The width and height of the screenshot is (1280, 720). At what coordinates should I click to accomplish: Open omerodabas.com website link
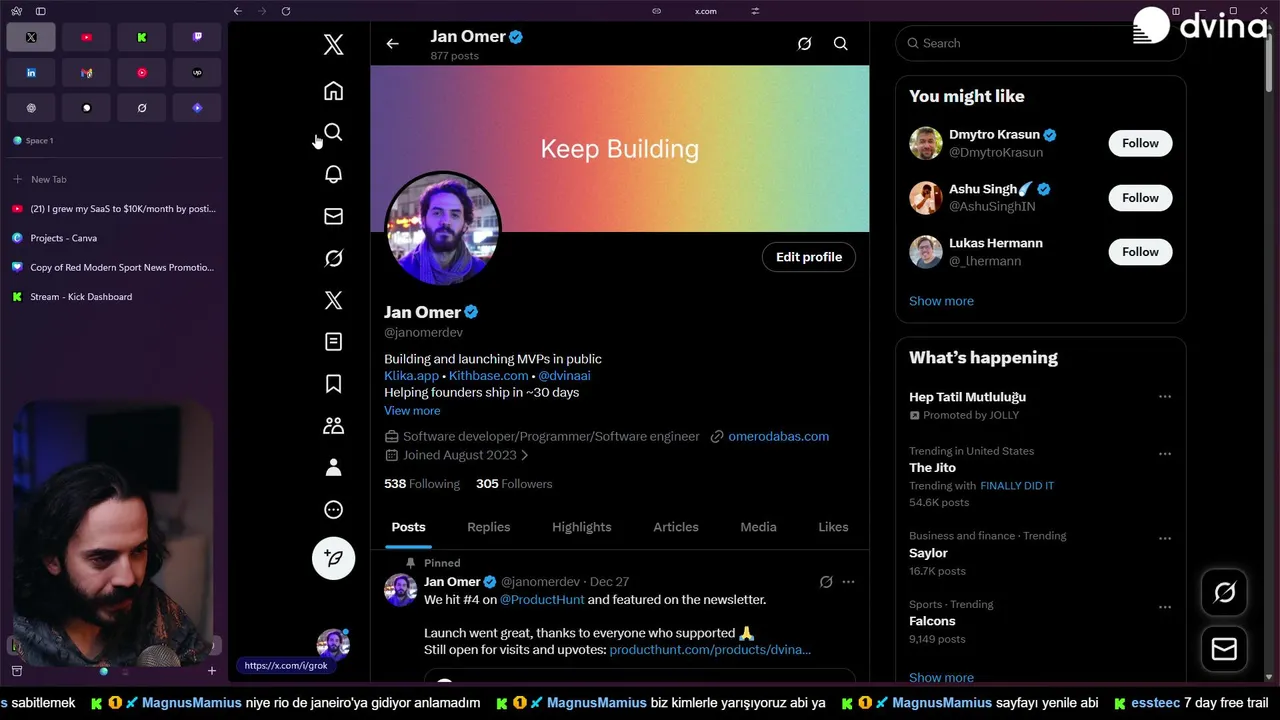tap(779, 436)
